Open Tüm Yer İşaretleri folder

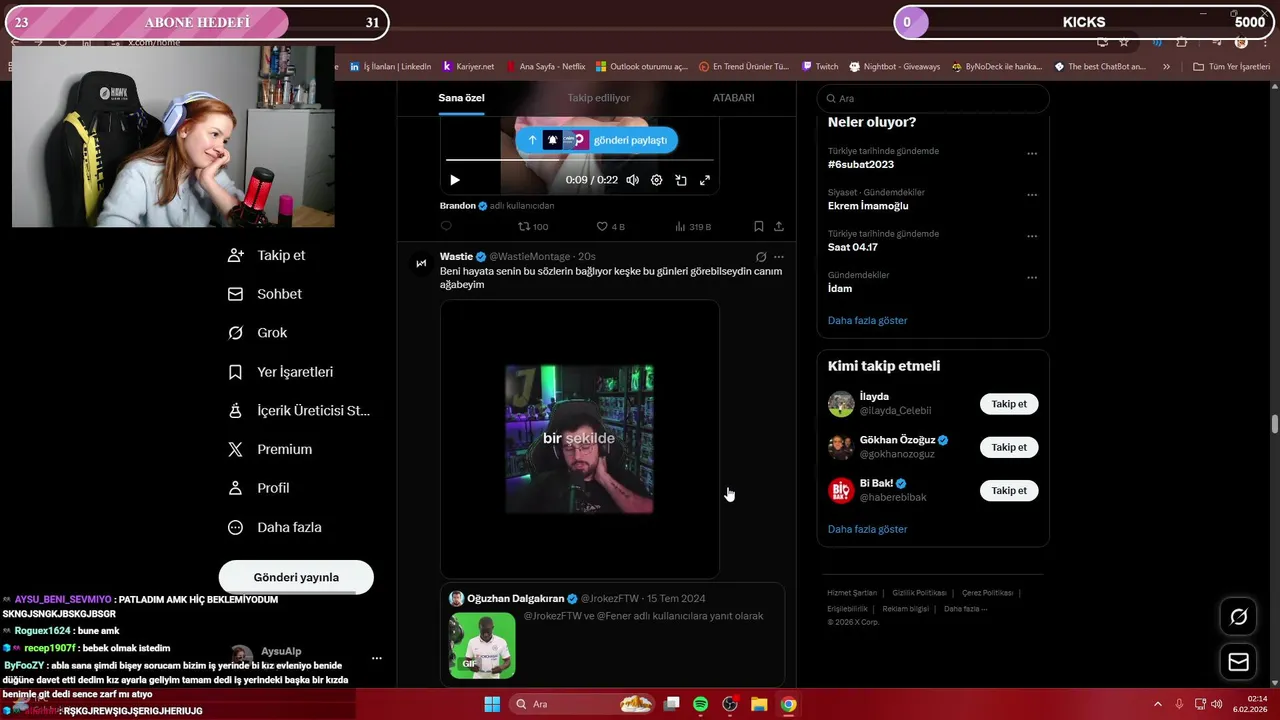[x=1231, y=67]
